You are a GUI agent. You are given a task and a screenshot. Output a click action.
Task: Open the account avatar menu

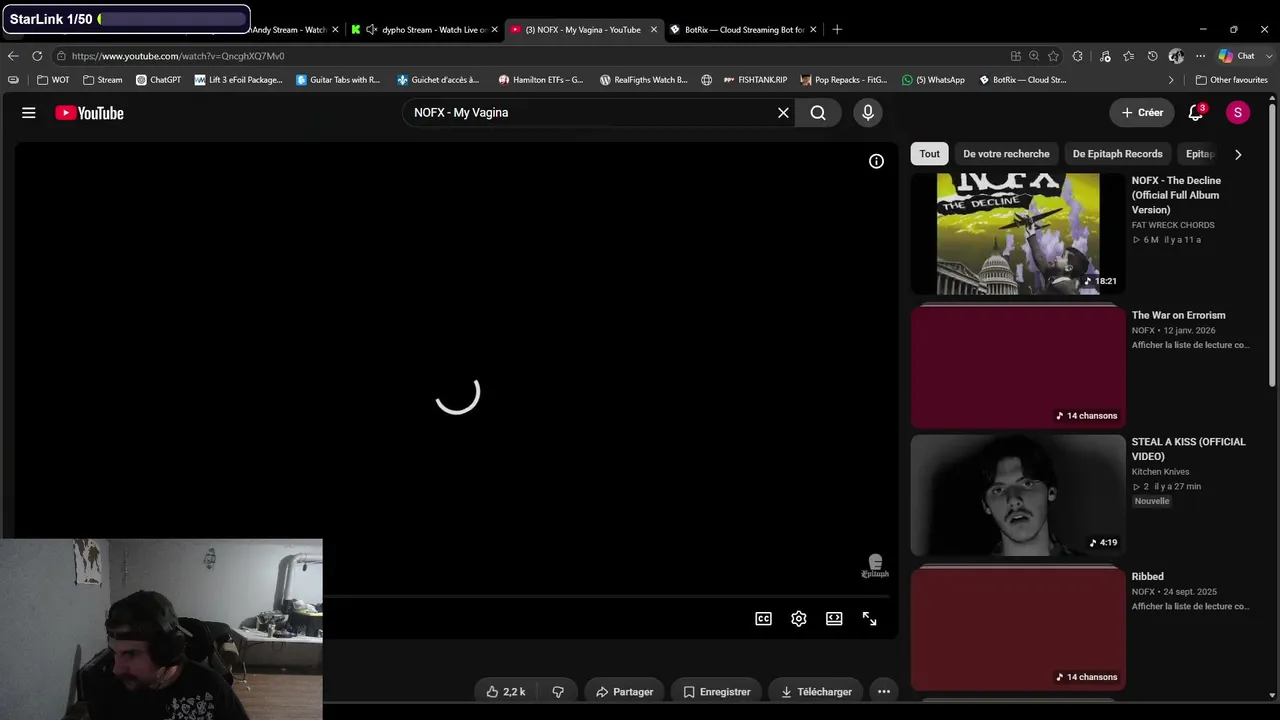coord(1238,113)
